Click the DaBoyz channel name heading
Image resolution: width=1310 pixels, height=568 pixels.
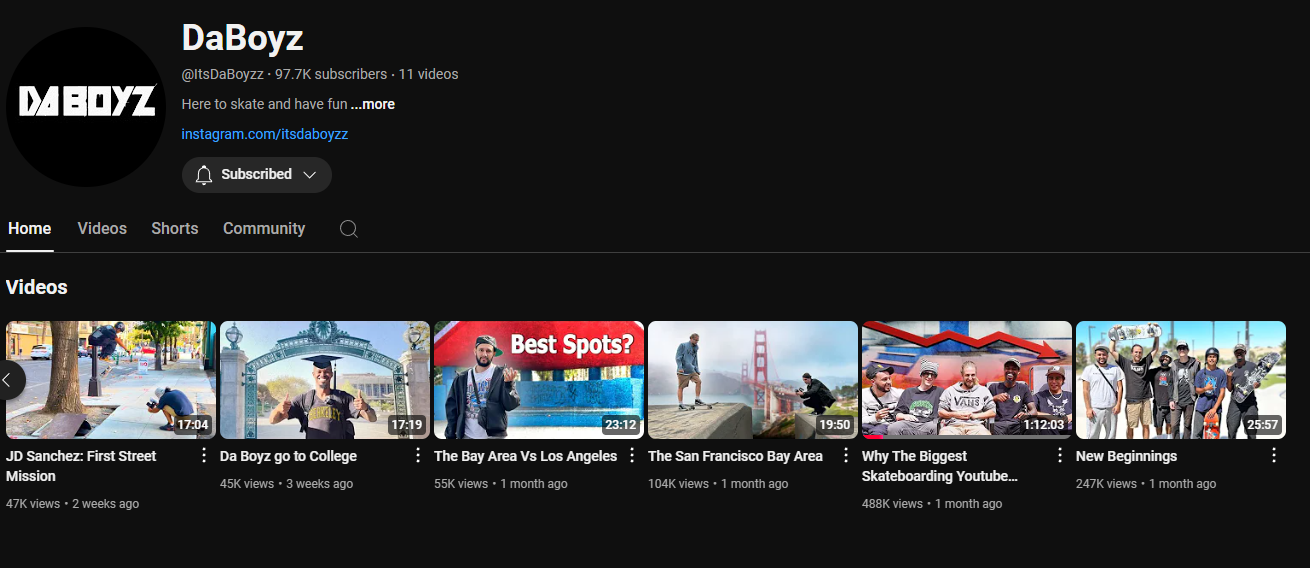[242, 38]
